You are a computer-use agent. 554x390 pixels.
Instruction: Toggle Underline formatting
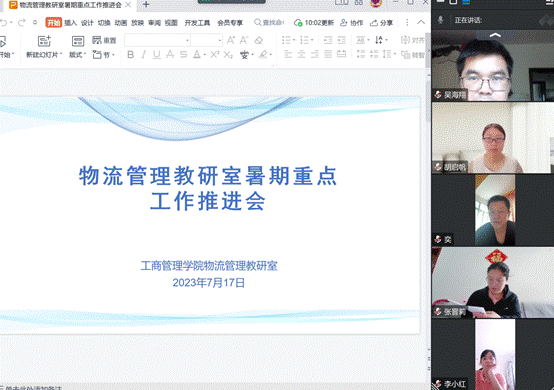(157, 55)
